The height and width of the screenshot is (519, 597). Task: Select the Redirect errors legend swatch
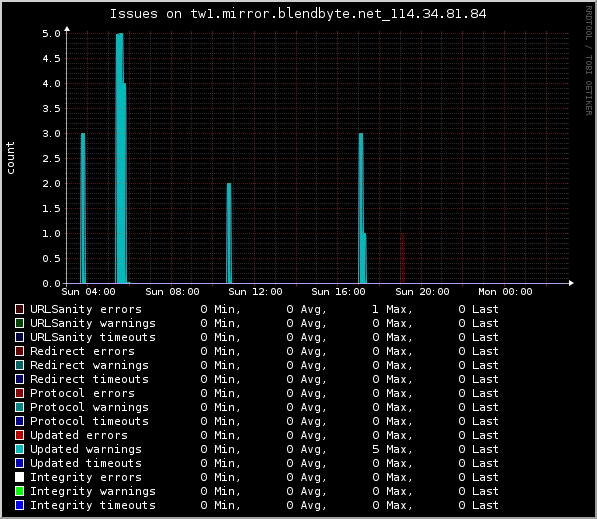(19, 351)
